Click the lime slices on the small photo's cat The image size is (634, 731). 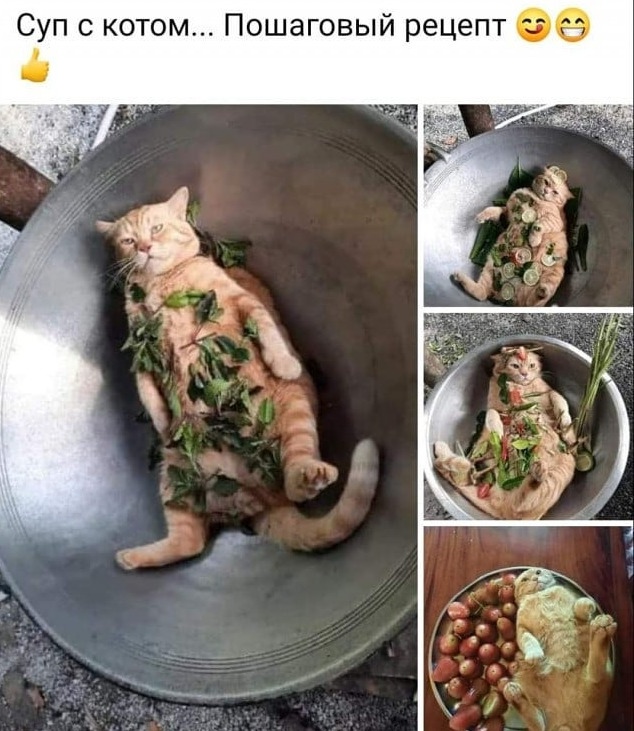tap(524, 259)
